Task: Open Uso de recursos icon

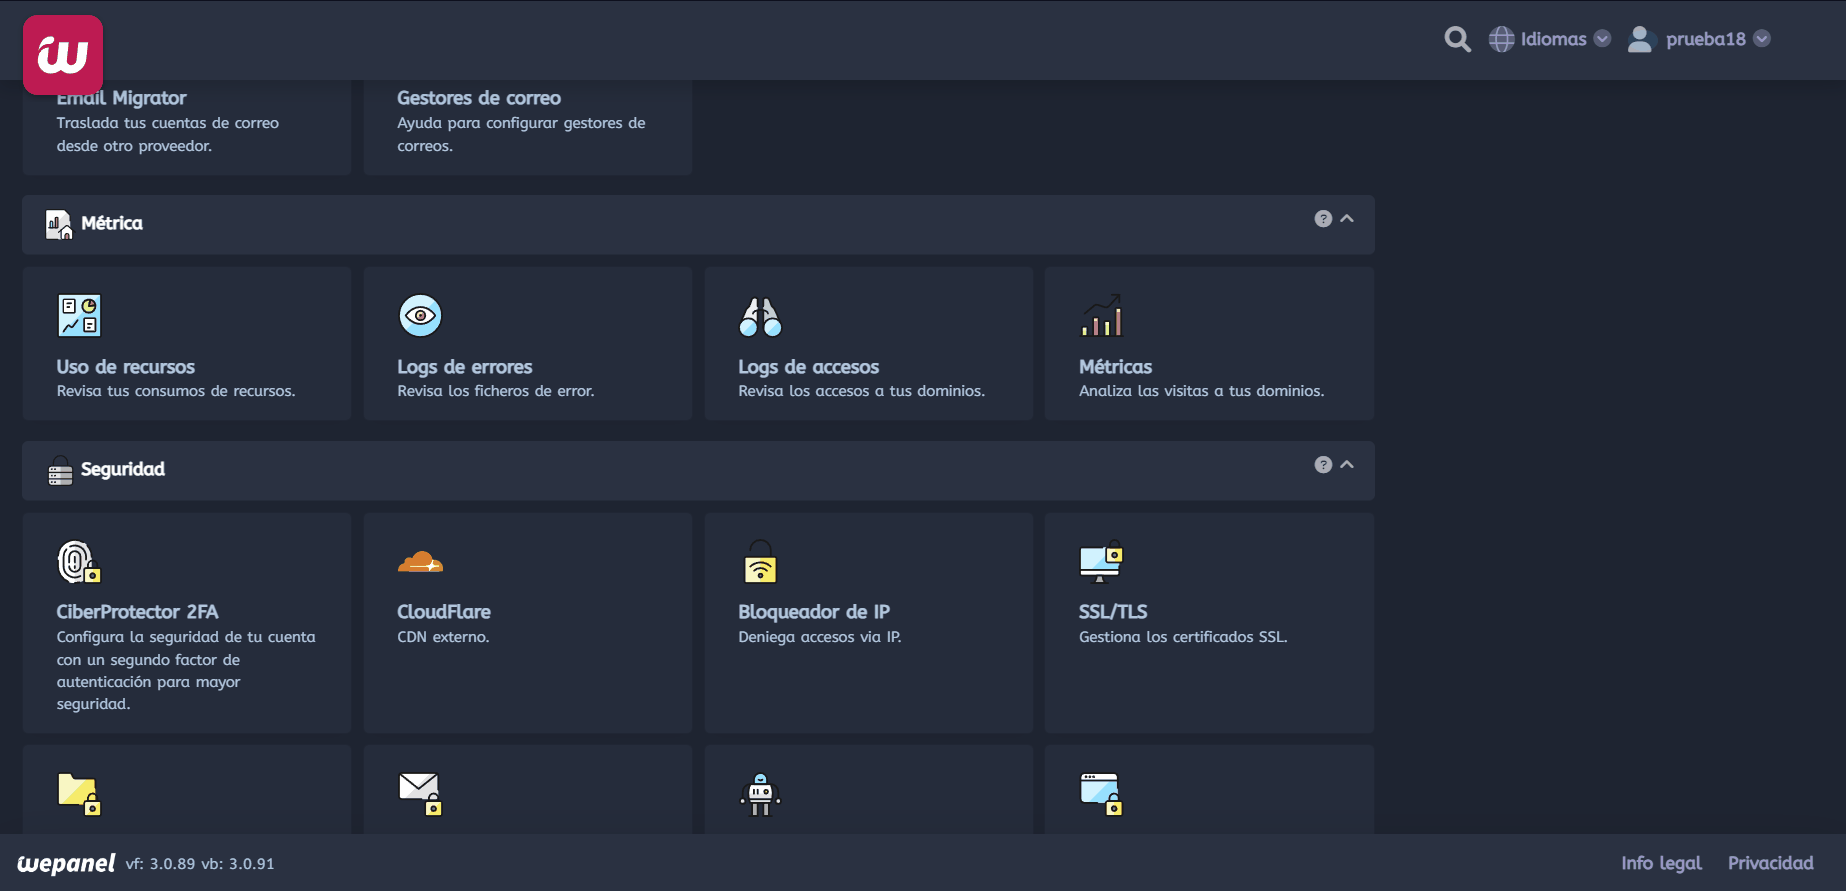Action: click(x=79, y=316)
